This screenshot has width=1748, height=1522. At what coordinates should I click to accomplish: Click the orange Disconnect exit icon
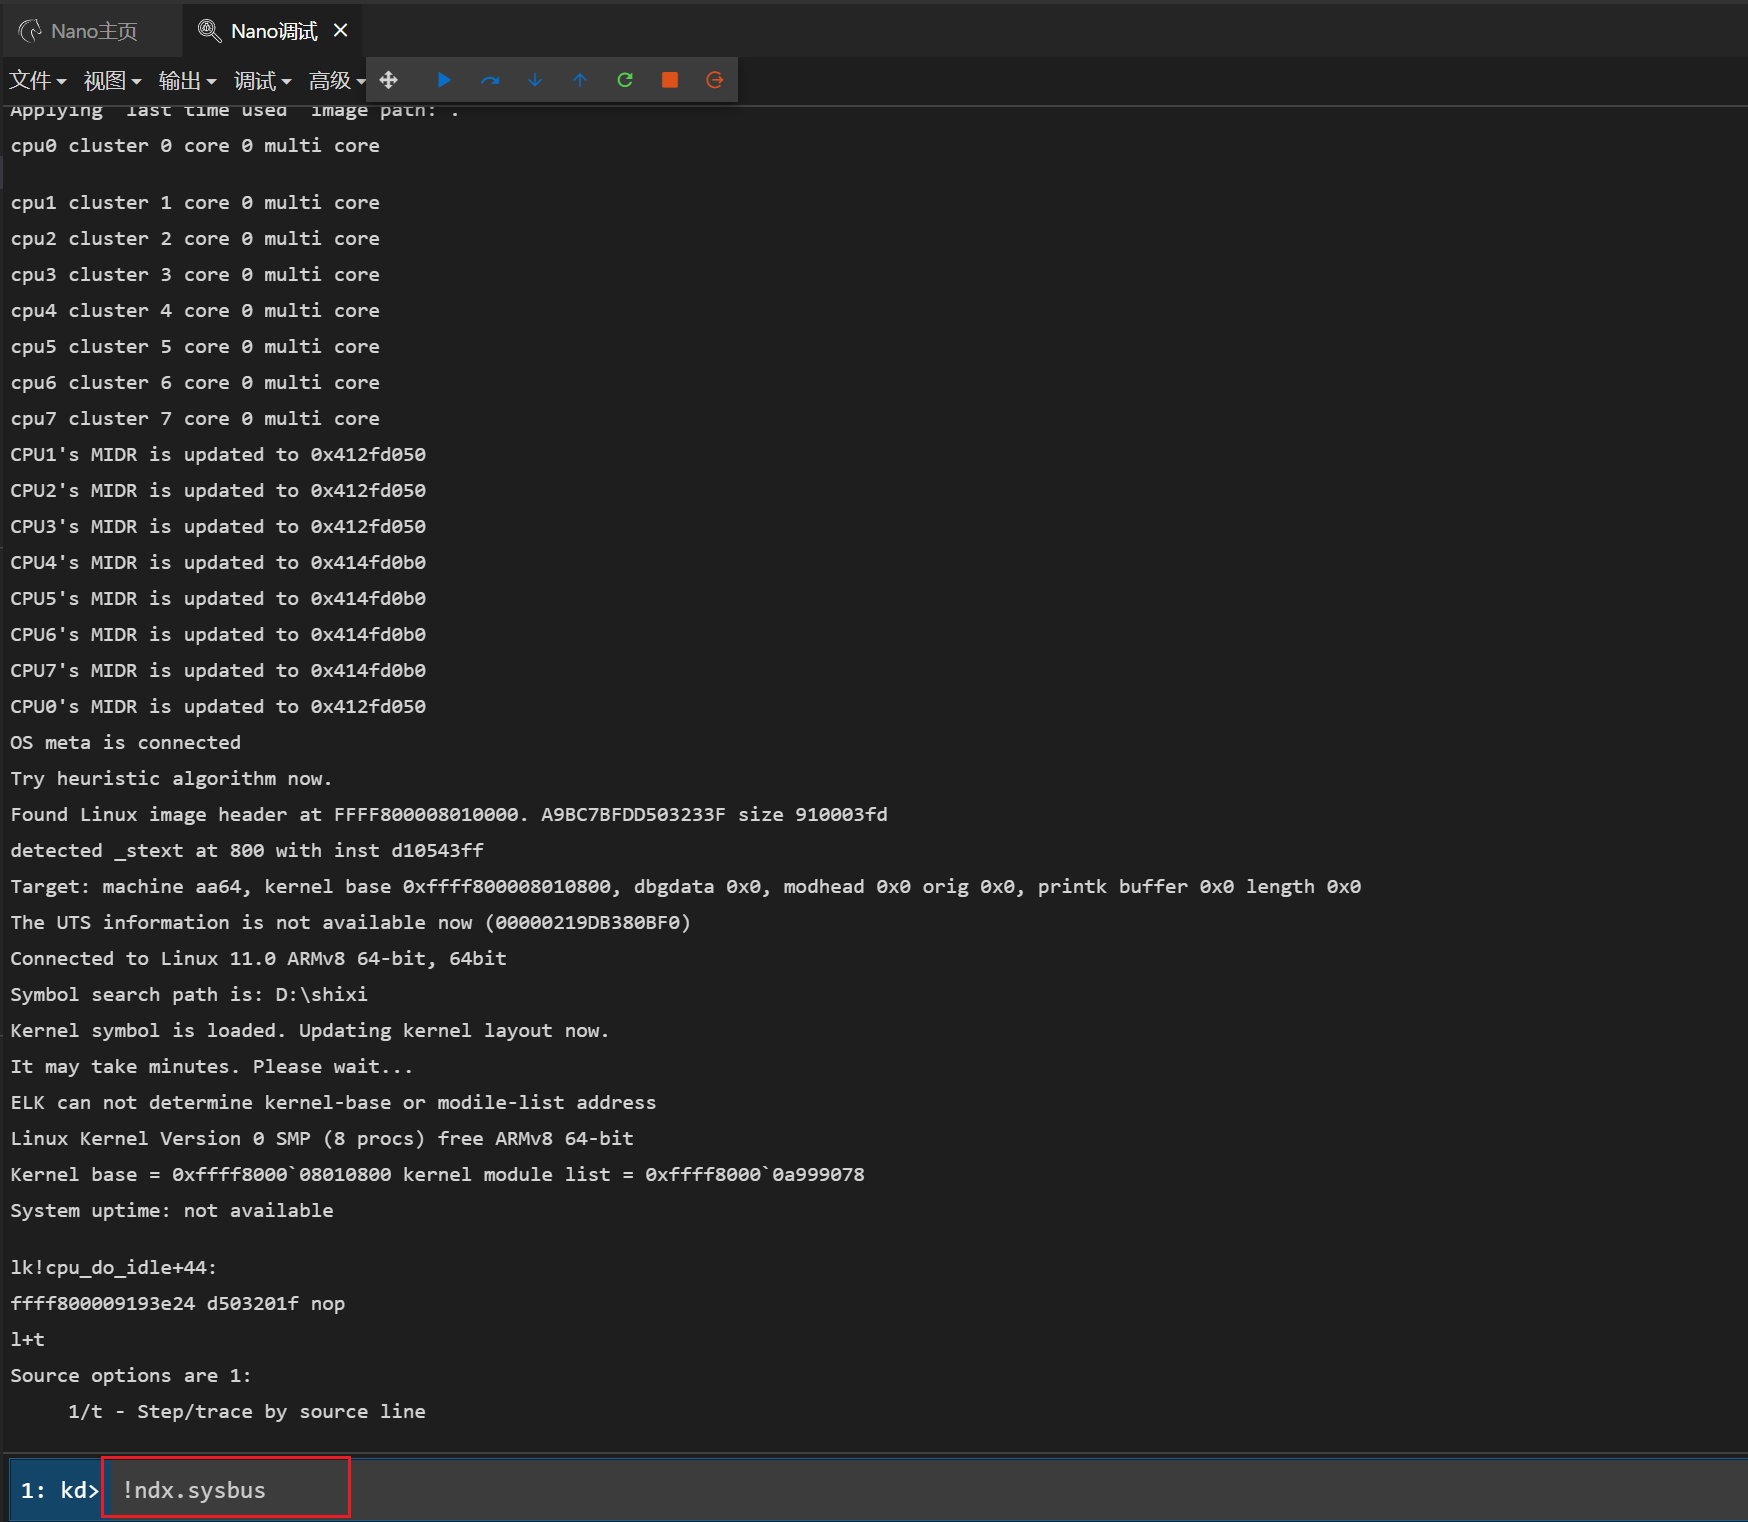[x=715, y=80]
